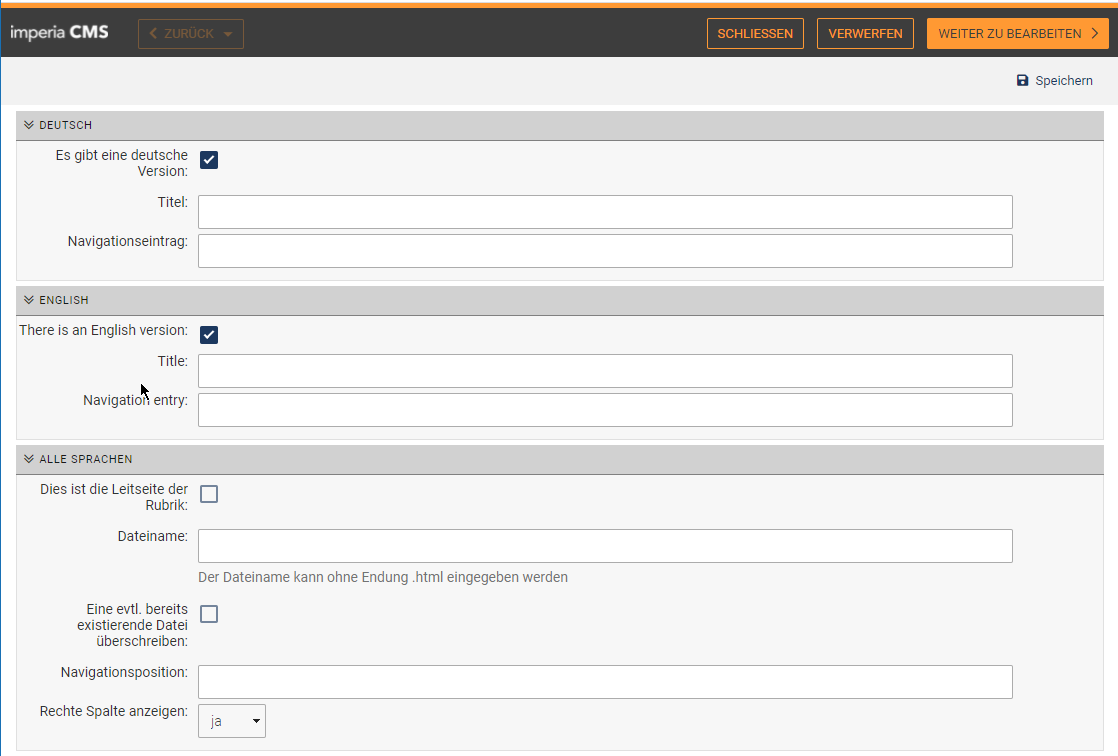The image size is (1118, 756).
Task: Click into the Navigationsposition field
Action: coord(605,682)
